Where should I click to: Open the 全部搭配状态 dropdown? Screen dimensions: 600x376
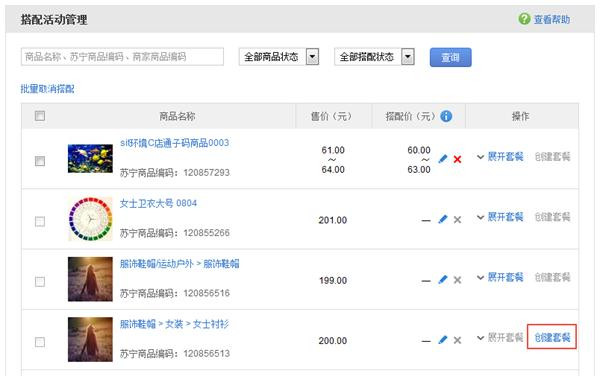click(374, 57)
